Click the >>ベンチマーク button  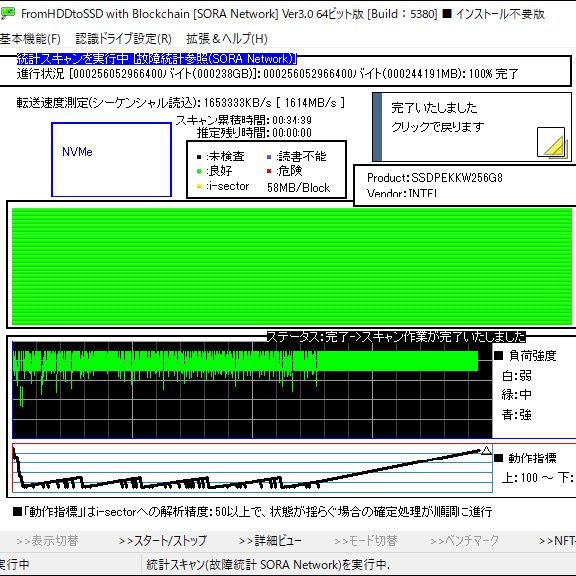pos(464,541)
